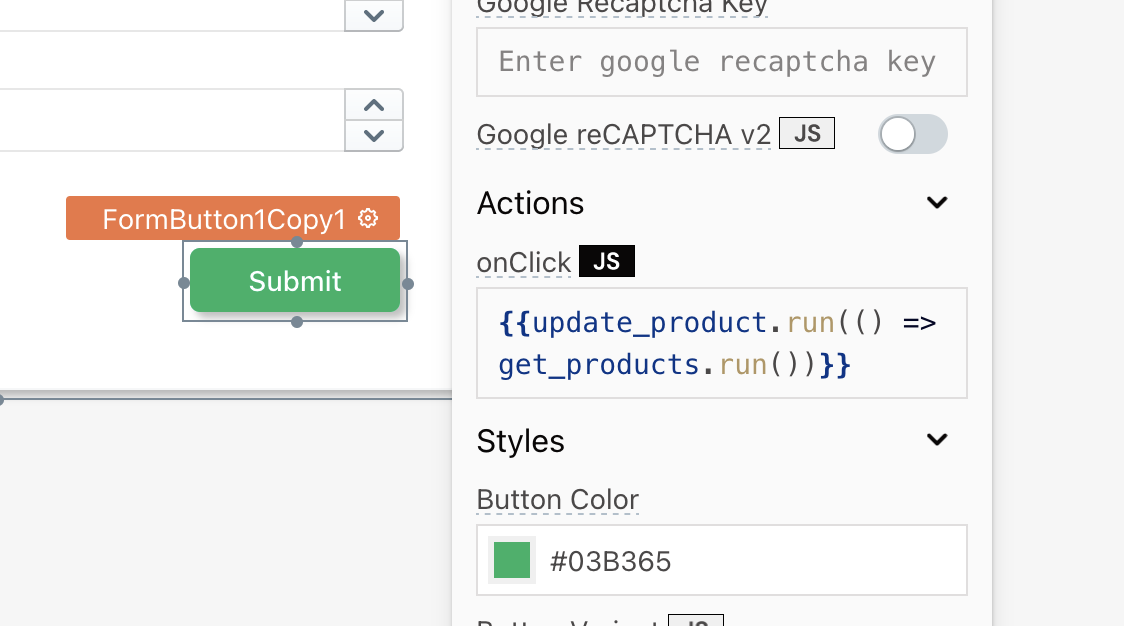This screenshot has width=1124, height=626.
Task: Click the Enter google recaptcha key input
Action: tap(721, 61)
